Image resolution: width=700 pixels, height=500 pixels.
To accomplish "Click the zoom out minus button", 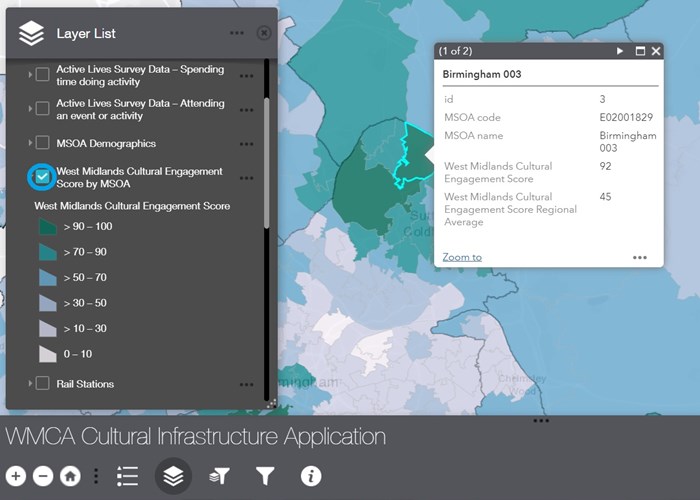I will coord(43,477).
